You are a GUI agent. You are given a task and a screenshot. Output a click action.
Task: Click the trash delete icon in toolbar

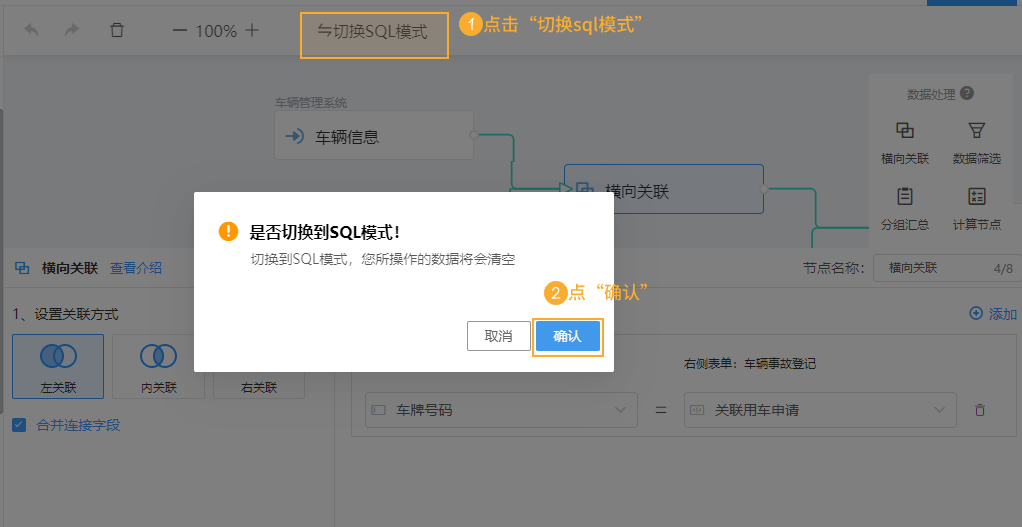[x=117, y=30]
